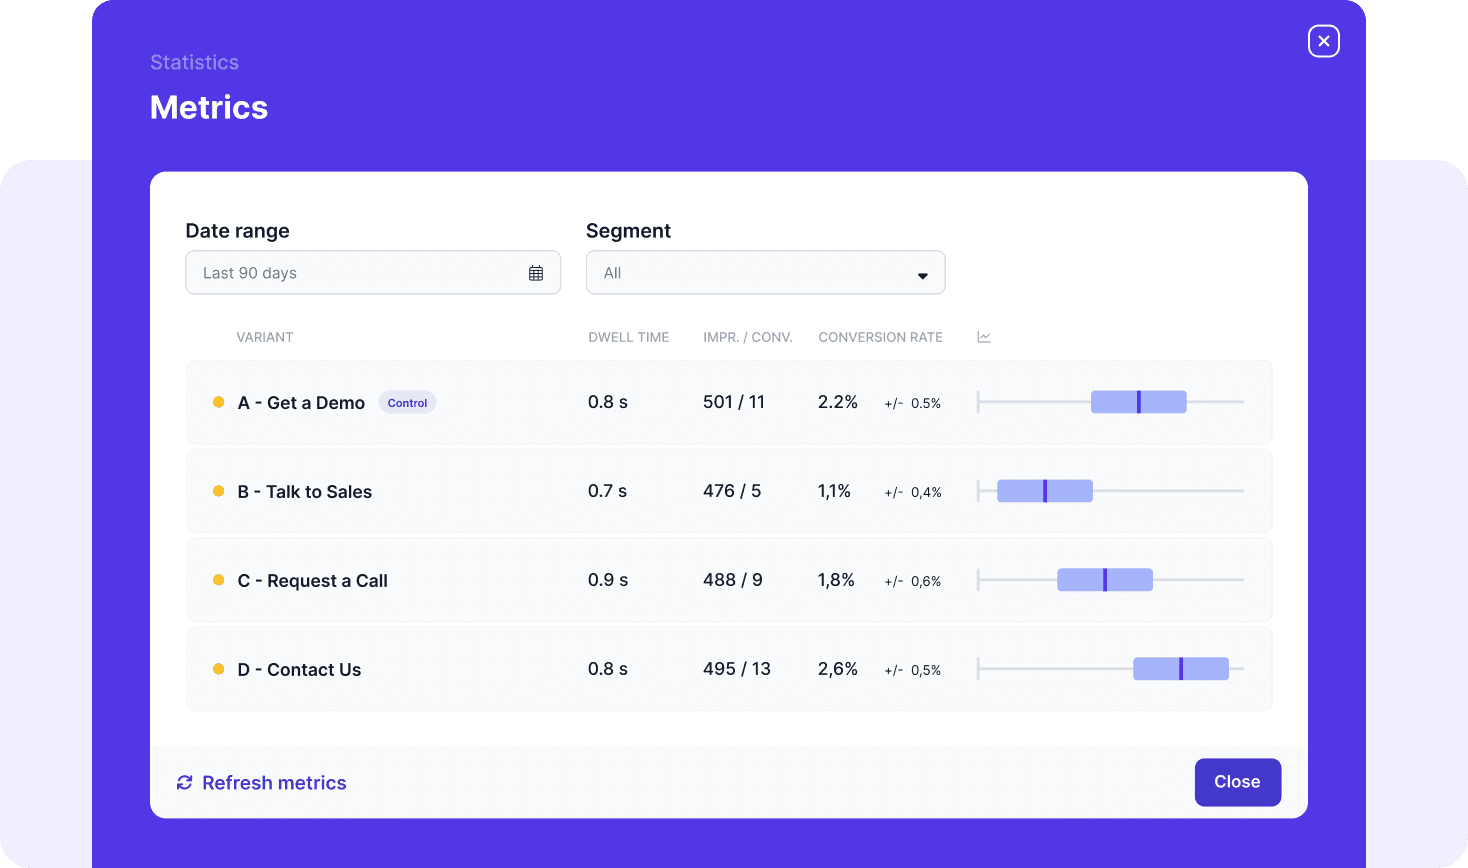Click confidence interval bar for variant C
The width and height of the screenshot is (1468, 868).
point(1105,580)
